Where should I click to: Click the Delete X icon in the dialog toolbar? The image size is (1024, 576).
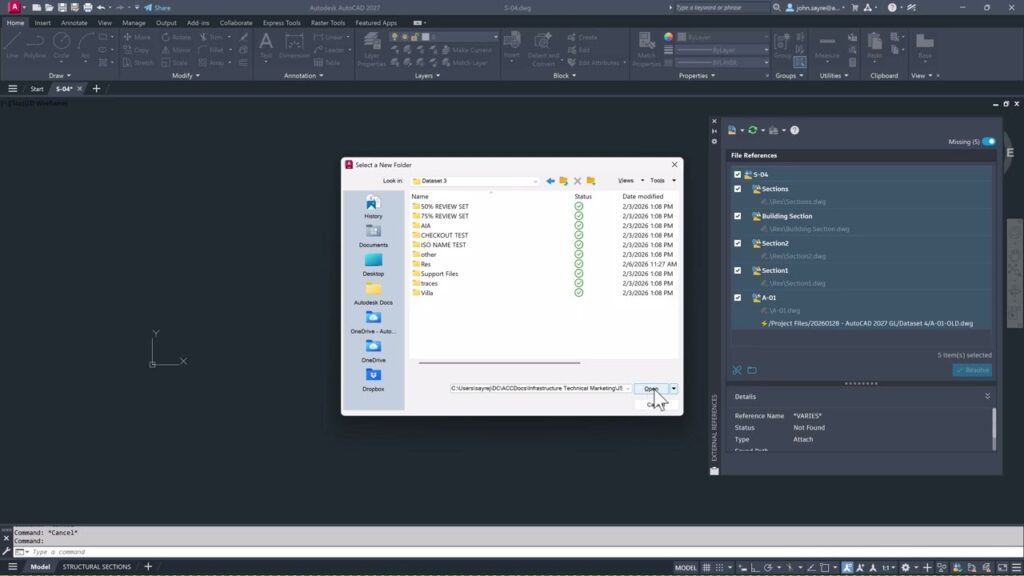click(x=577, y=181)
